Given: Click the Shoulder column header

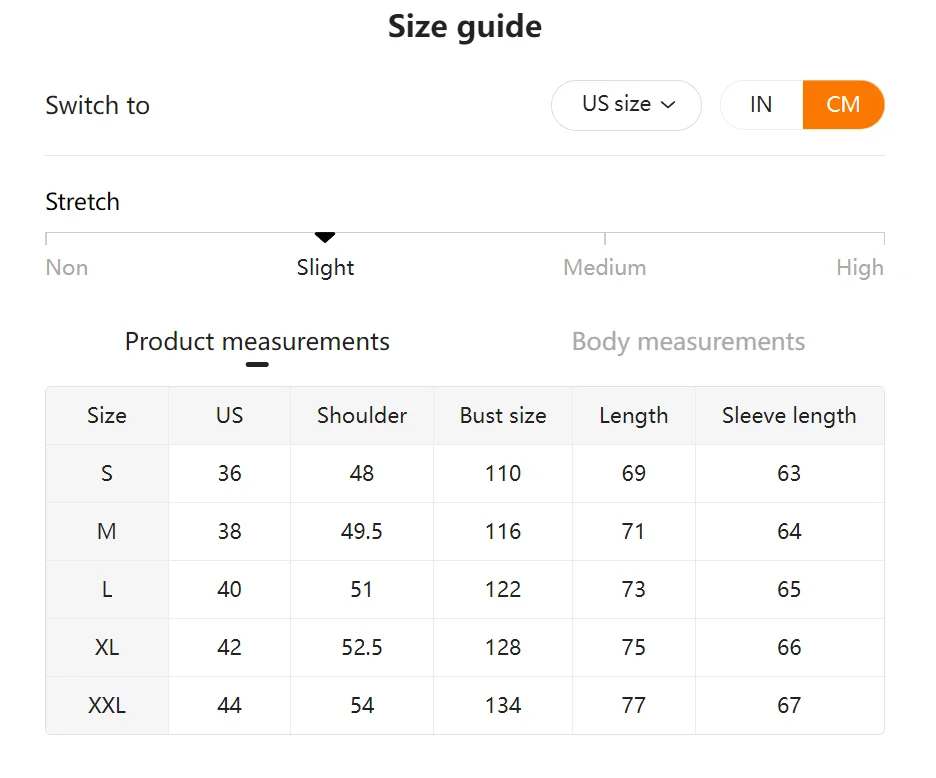Looking at the screenshot, I should 362,416.
